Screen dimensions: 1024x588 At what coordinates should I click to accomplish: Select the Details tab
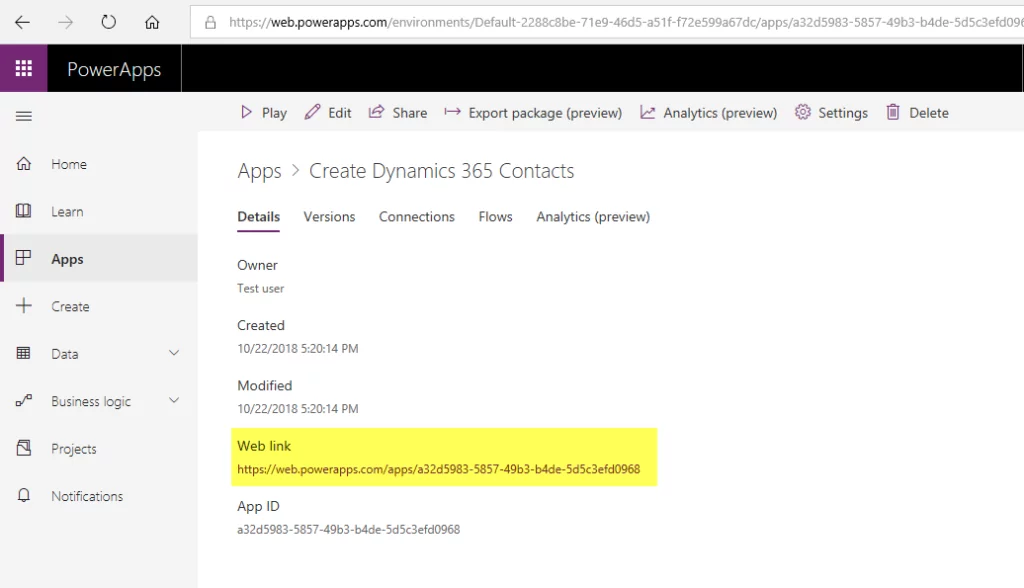(259, 217)
